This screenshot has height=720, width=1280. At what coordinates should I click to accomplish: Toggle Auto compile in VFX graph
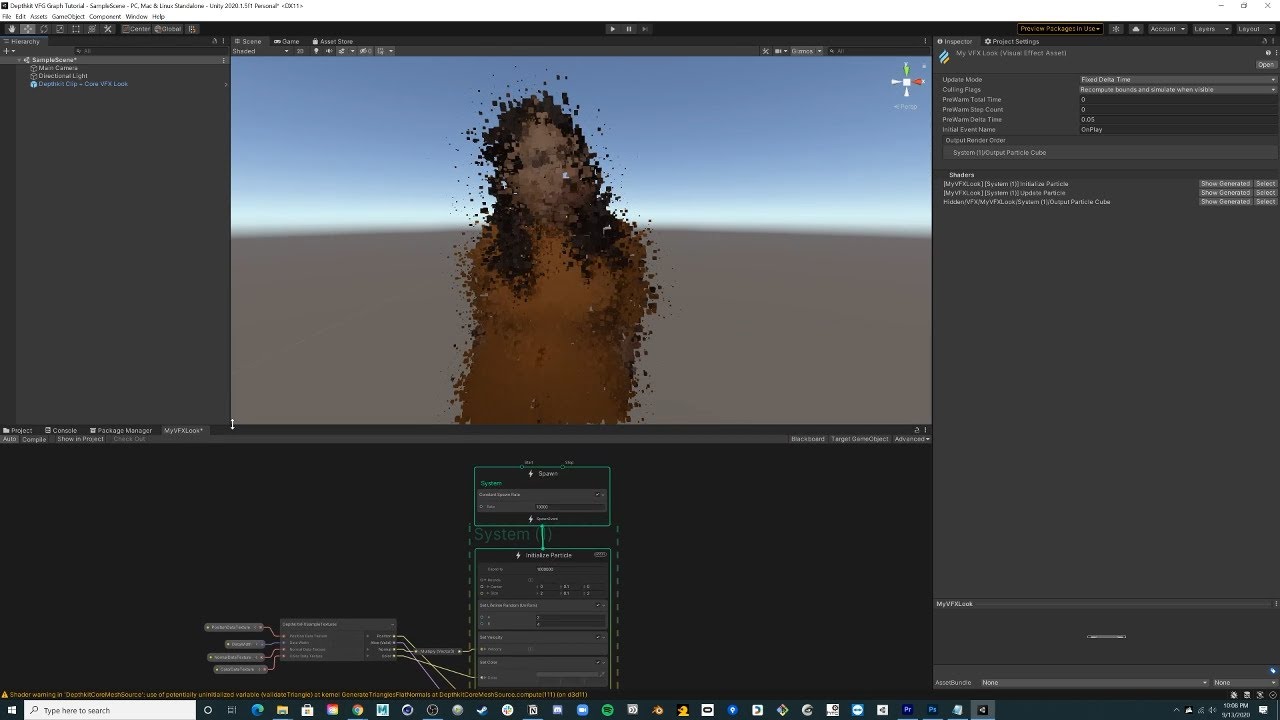click(10, 439)
